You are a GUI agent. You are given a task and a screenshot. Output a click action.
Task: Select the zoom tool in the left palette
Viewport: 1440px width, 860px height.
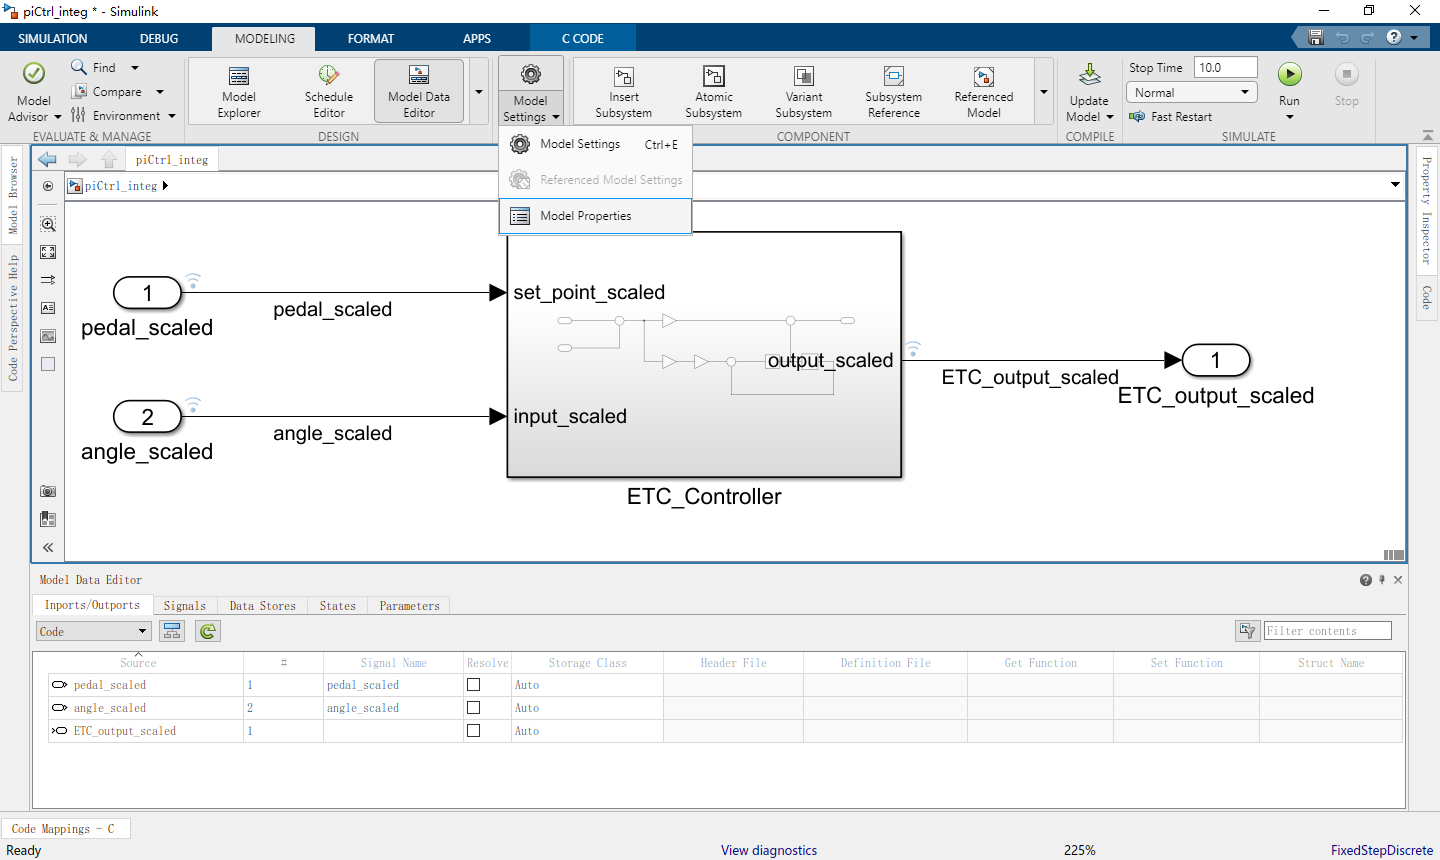click(x=47, y=224)
